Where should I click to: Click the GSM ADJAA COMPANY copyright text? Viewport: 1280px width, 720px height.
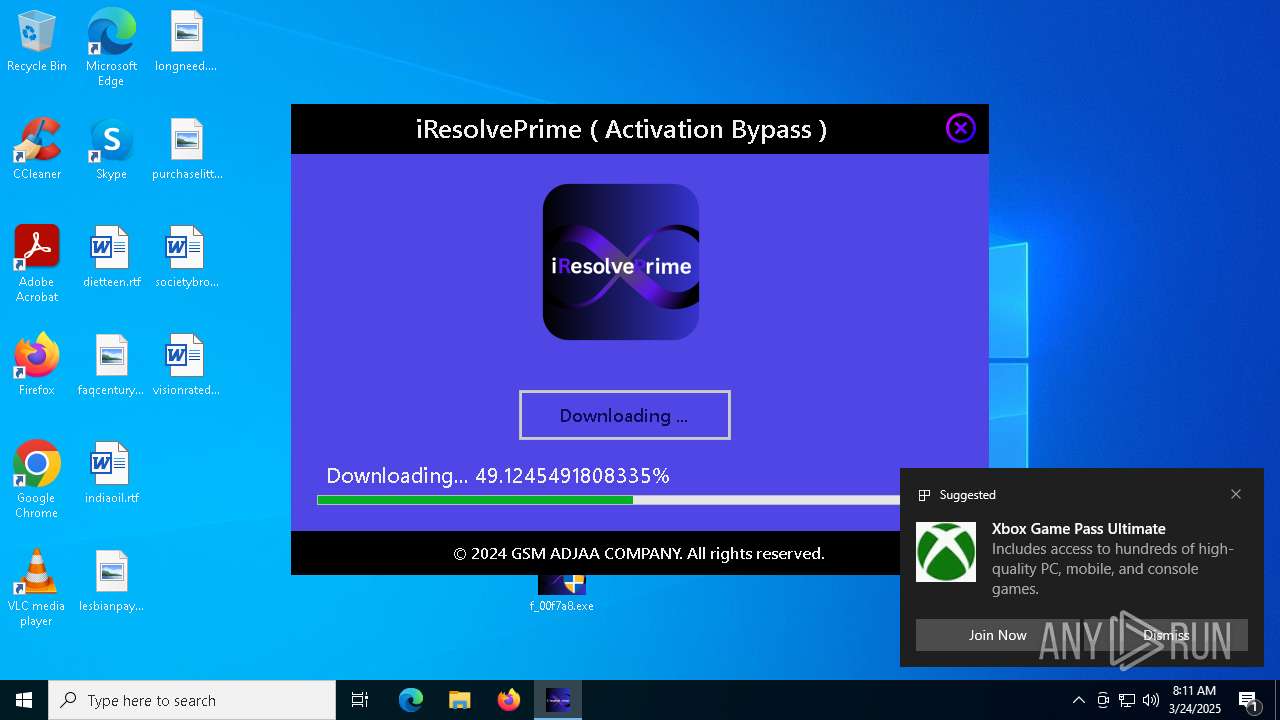[x=639, y=553]
